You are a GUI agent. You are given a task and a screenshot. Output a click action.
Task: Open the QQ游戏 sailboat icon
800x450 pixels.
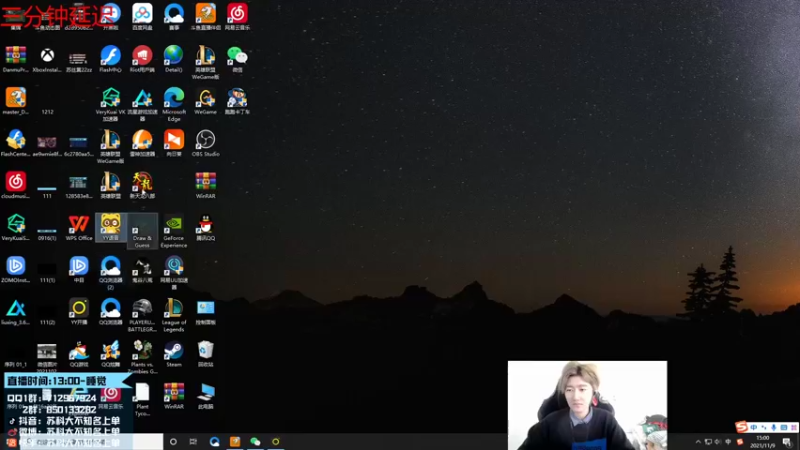point(79,354)
